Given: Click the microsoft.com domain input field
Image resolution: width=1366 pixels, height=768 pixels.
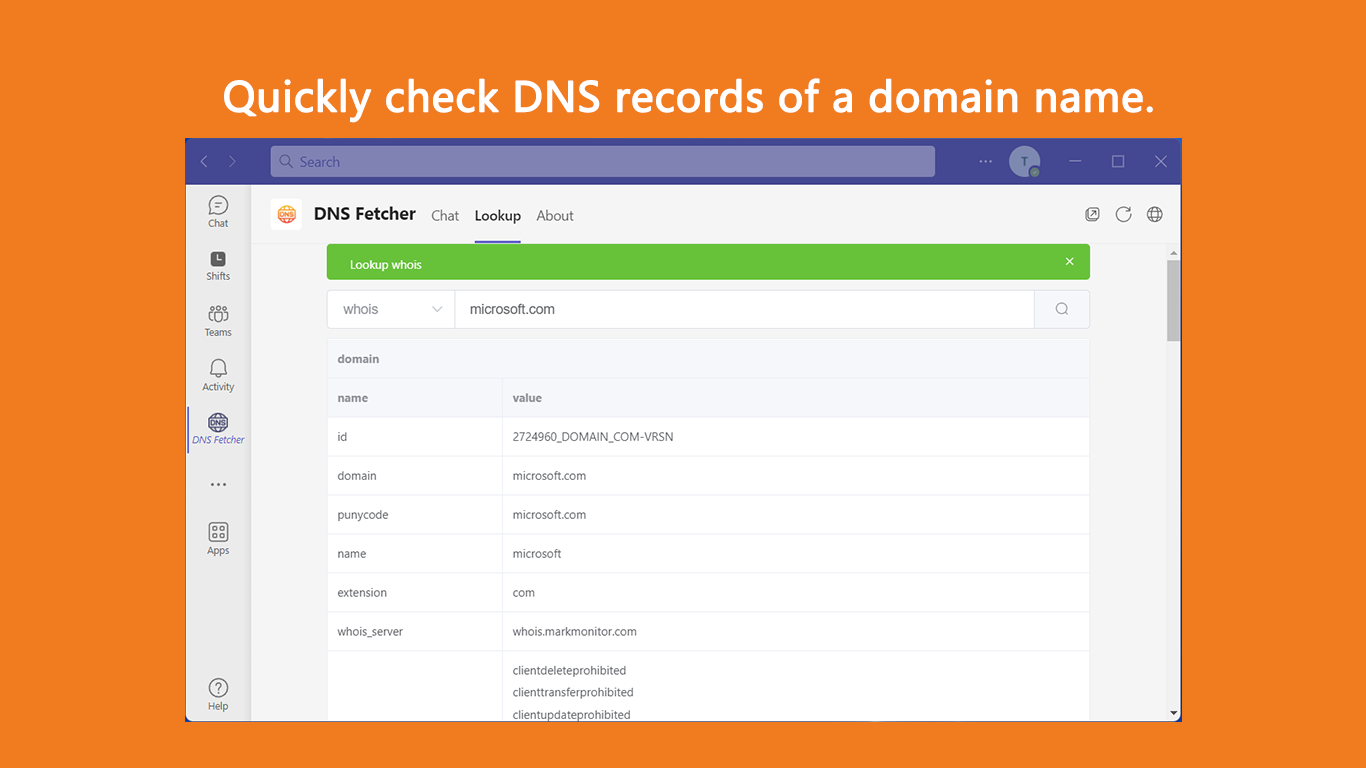Looking at the screenshot, I should 744,309.
